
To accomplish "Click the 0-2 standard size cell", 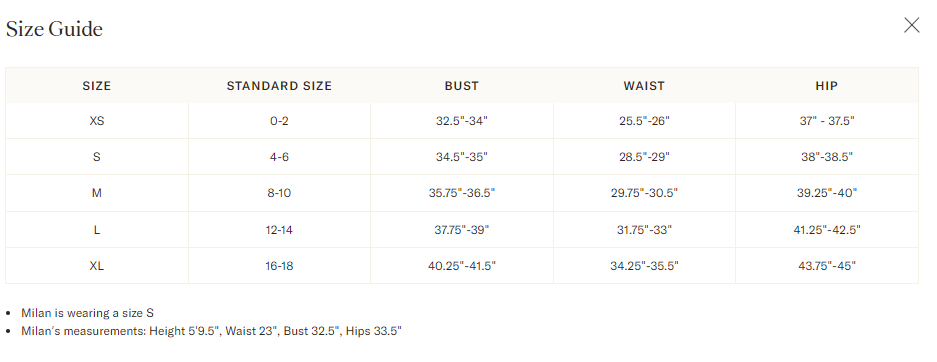I will pyautogui.click(x=279, y=121).
